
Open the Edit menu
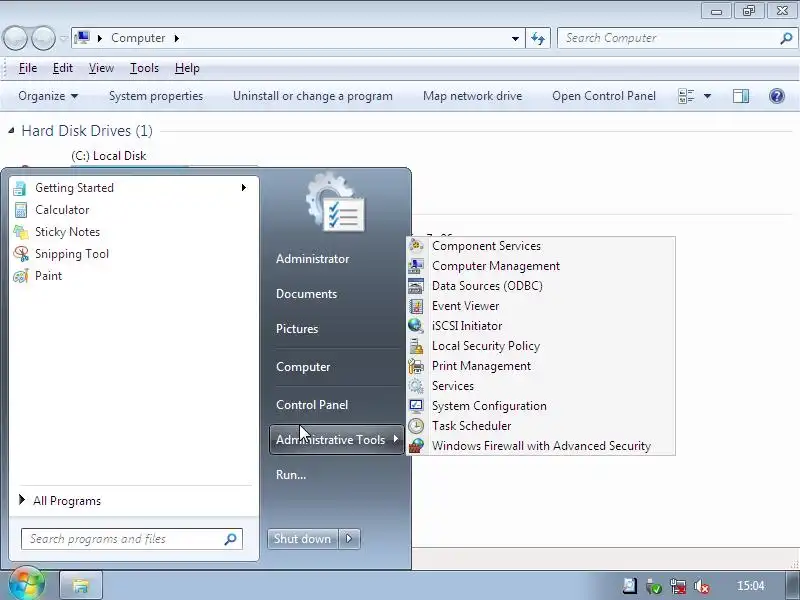[x=63, y=68]
